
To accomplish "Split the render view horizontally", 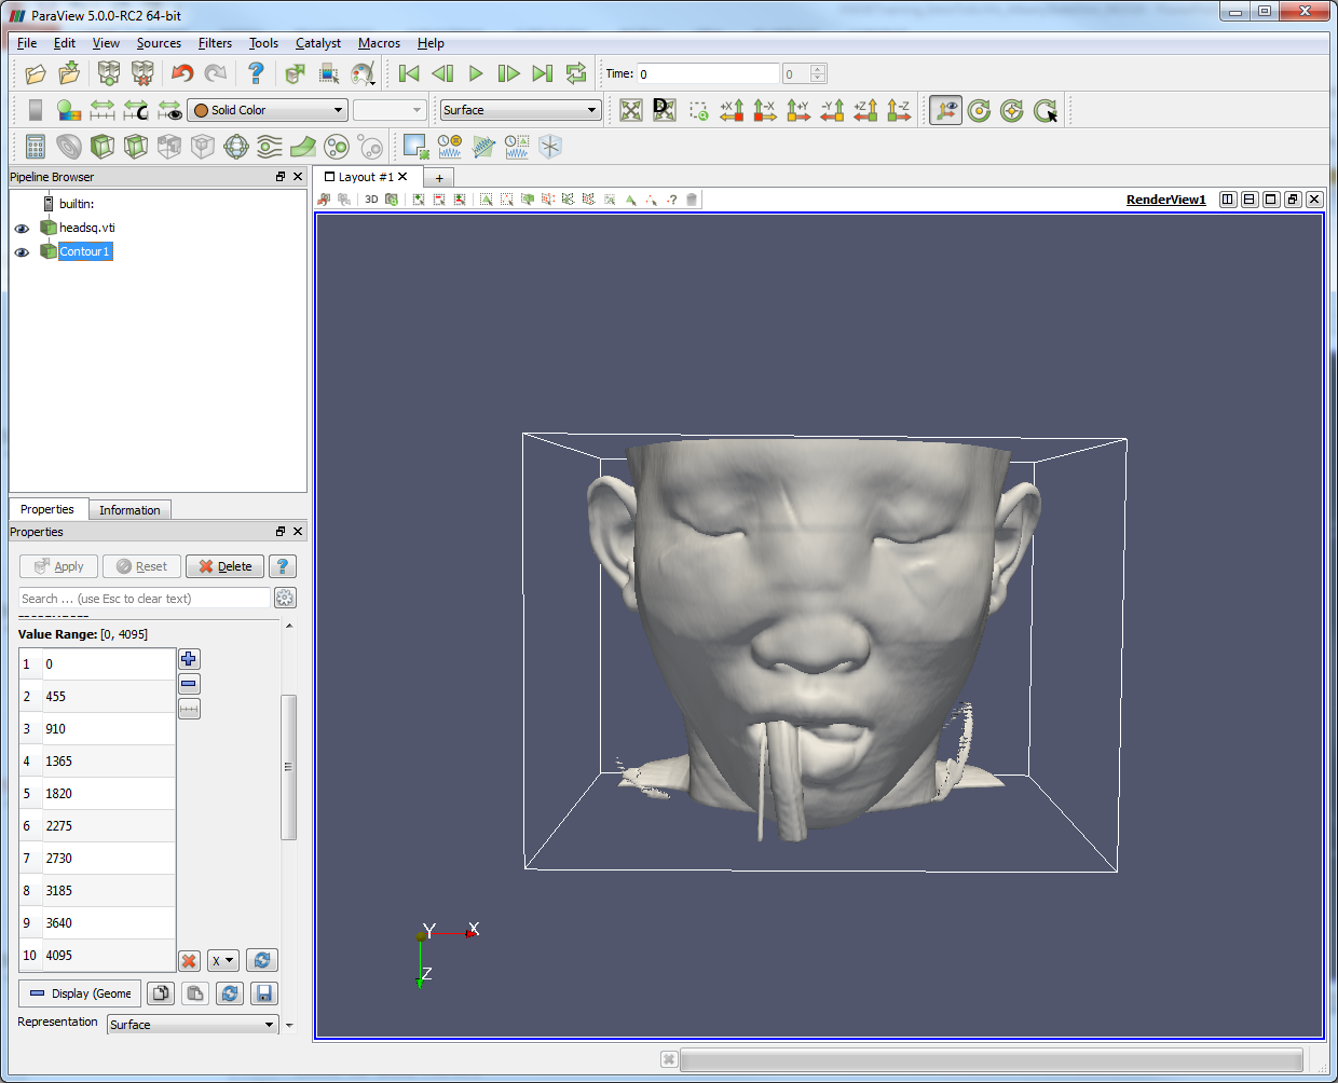I will 1228,199.
